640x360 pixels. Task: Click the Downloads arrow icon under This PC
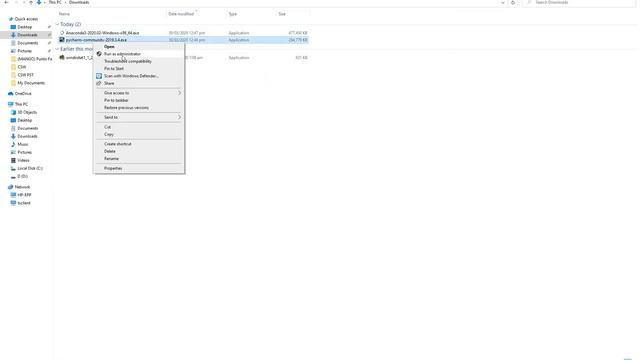pyautogui.click(x=13, y=136)
